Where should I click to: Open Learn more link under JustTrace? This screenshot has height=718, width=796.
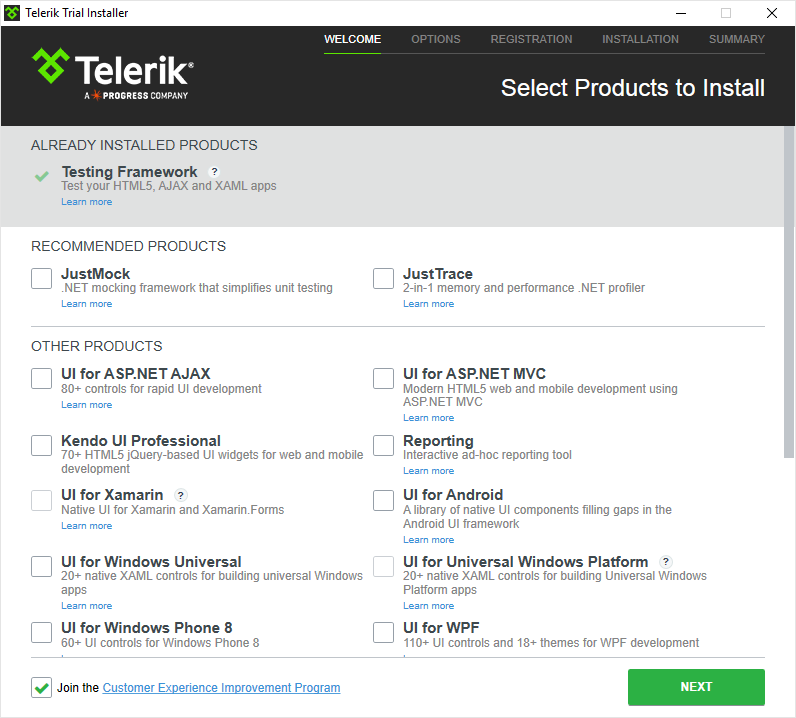coord(428,304)
